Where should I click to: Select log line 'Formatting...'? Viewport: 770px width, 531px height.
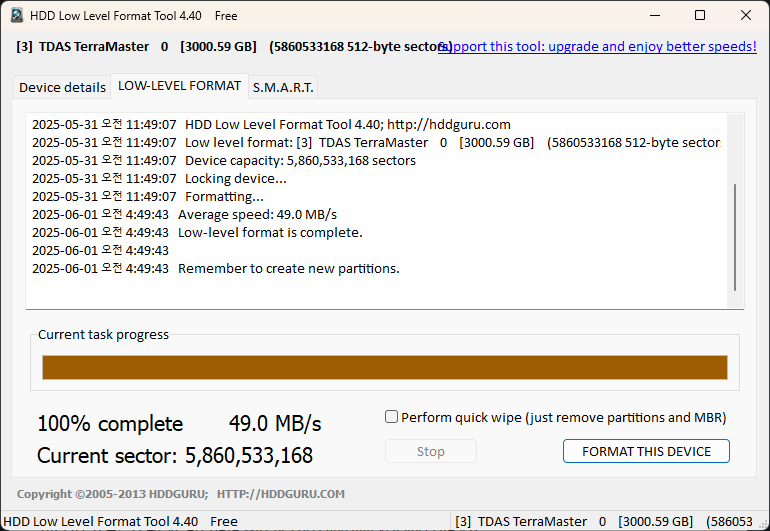(x=148, y=196)
